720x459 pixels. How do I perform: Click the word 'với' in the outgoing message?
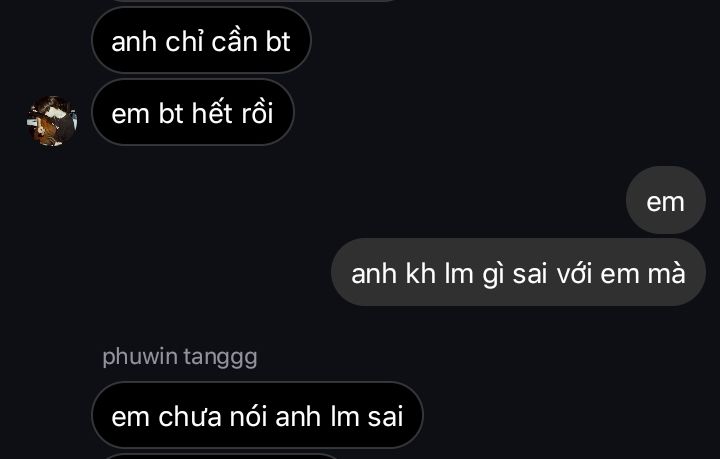(x=574, y=274)
